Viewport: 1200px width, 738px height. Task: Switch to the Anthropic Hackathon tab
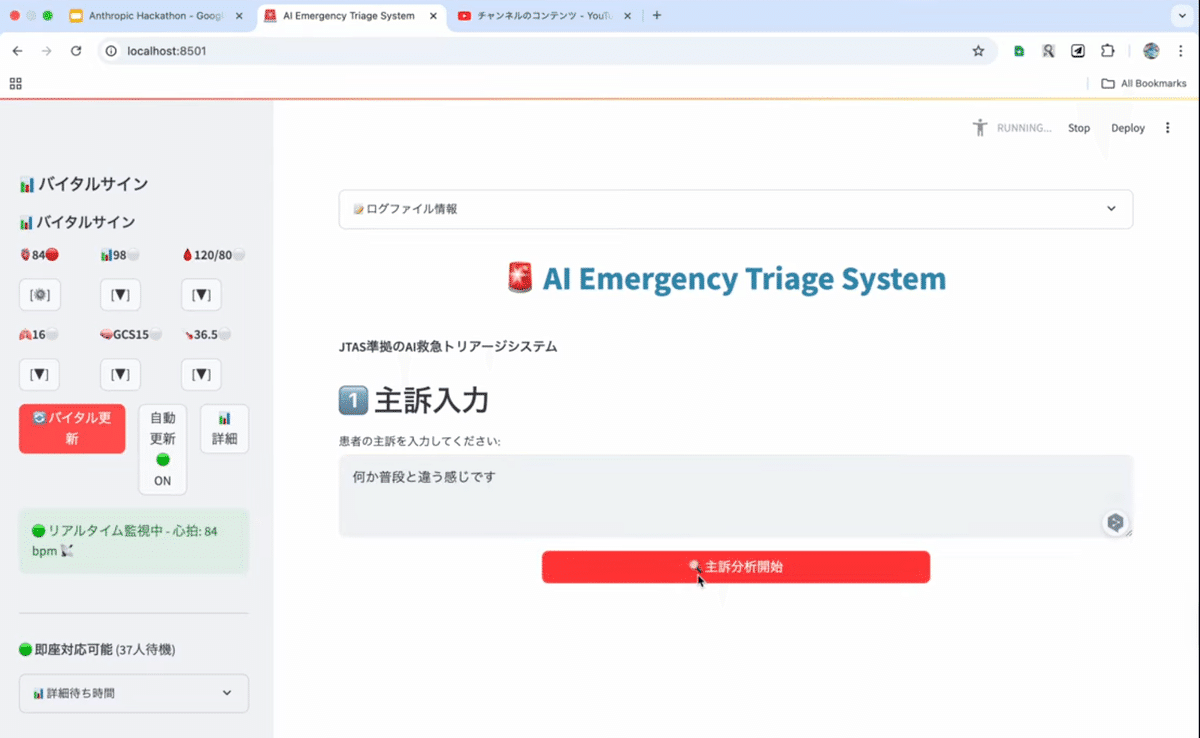(155, 15)
